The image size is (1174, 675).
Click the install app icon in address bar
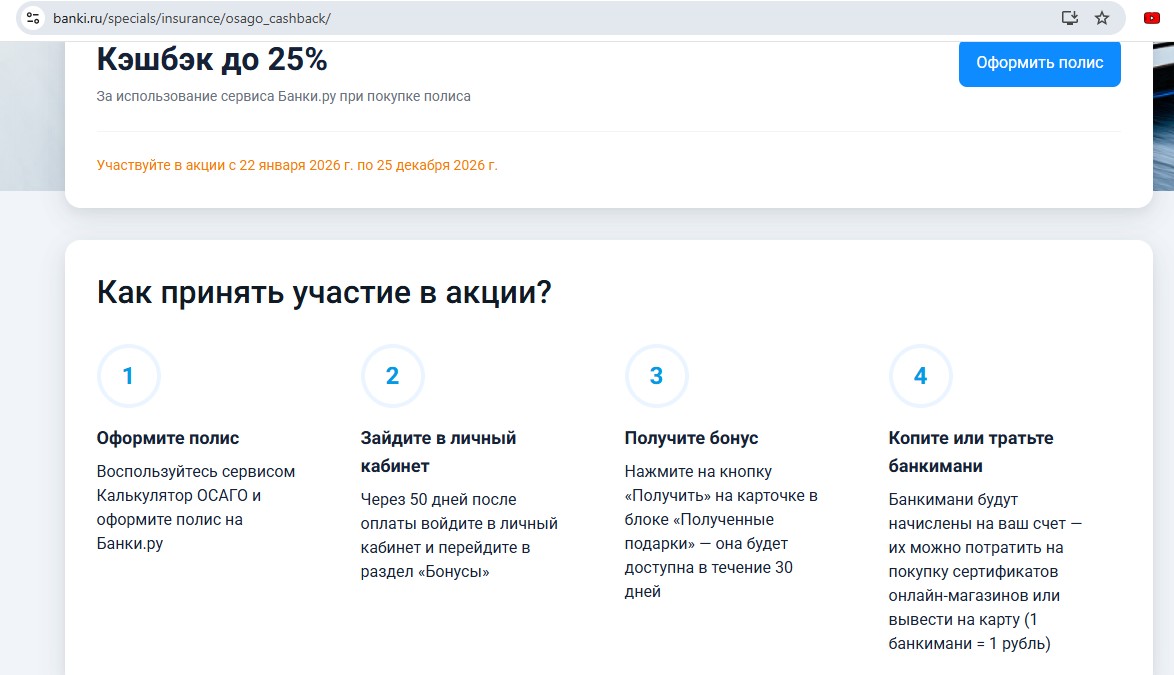pos(1069,18)
